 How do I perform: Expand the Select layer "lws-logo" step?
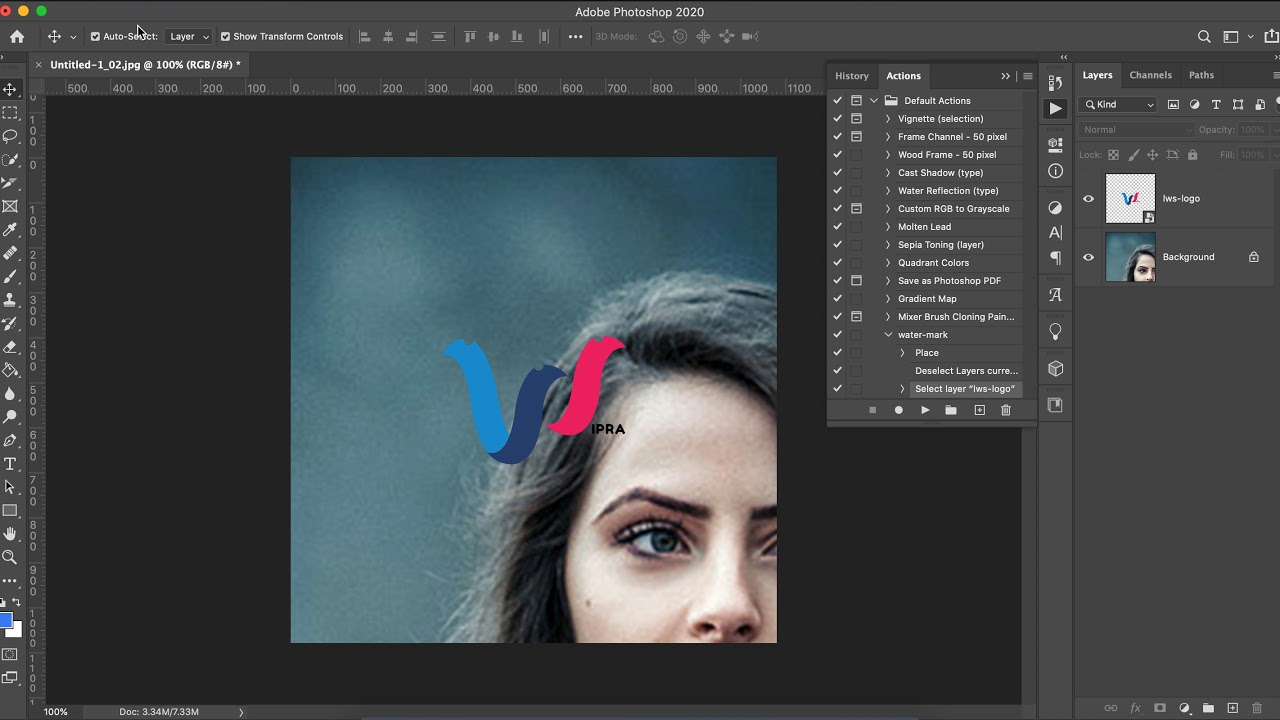click(902, 389)
